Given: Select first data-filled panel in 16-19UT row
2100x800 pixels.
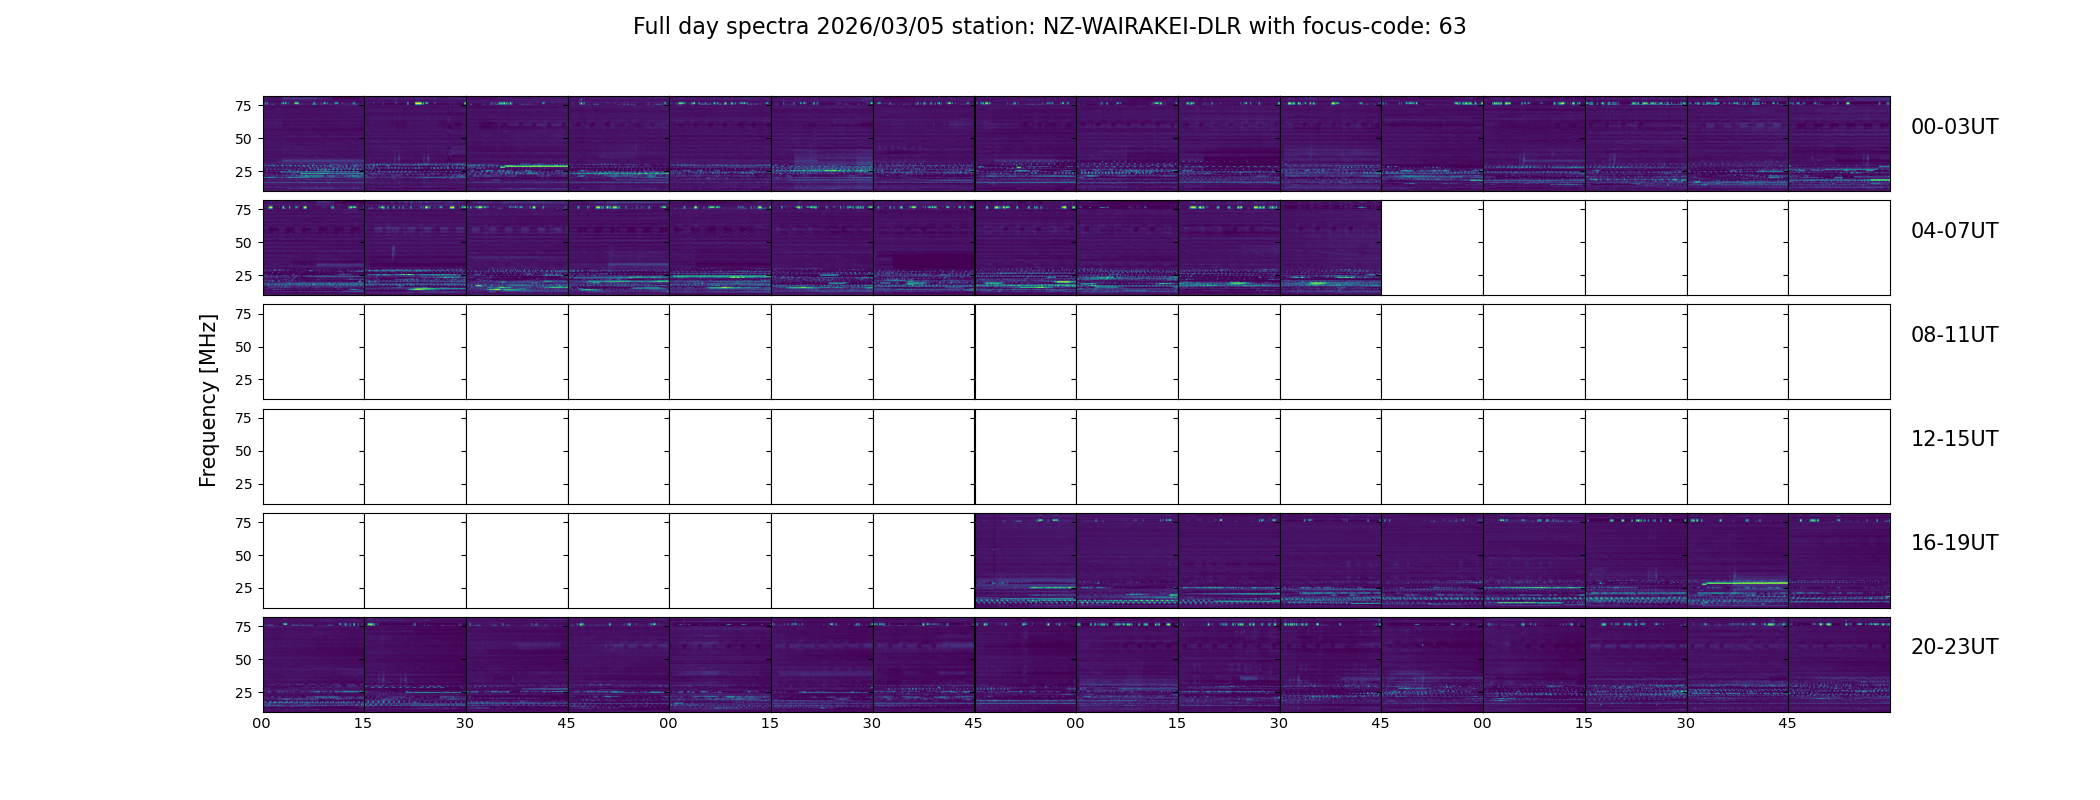Looking at the screenshot, I should click(x=1026, y=561).
